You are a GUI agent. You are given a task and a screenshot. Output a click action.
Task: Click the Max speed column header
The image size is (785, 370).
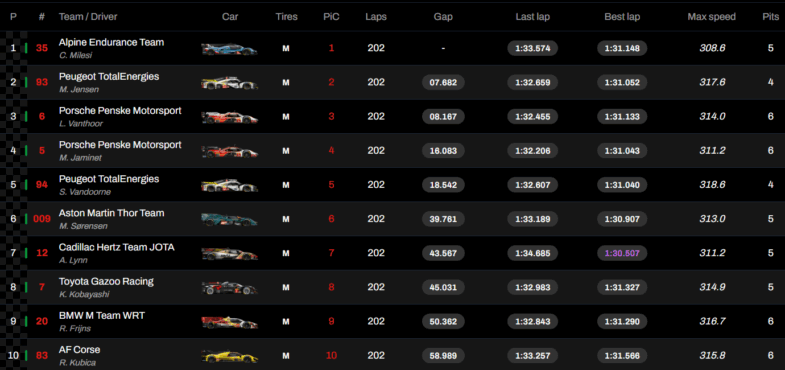pos(711,17)
